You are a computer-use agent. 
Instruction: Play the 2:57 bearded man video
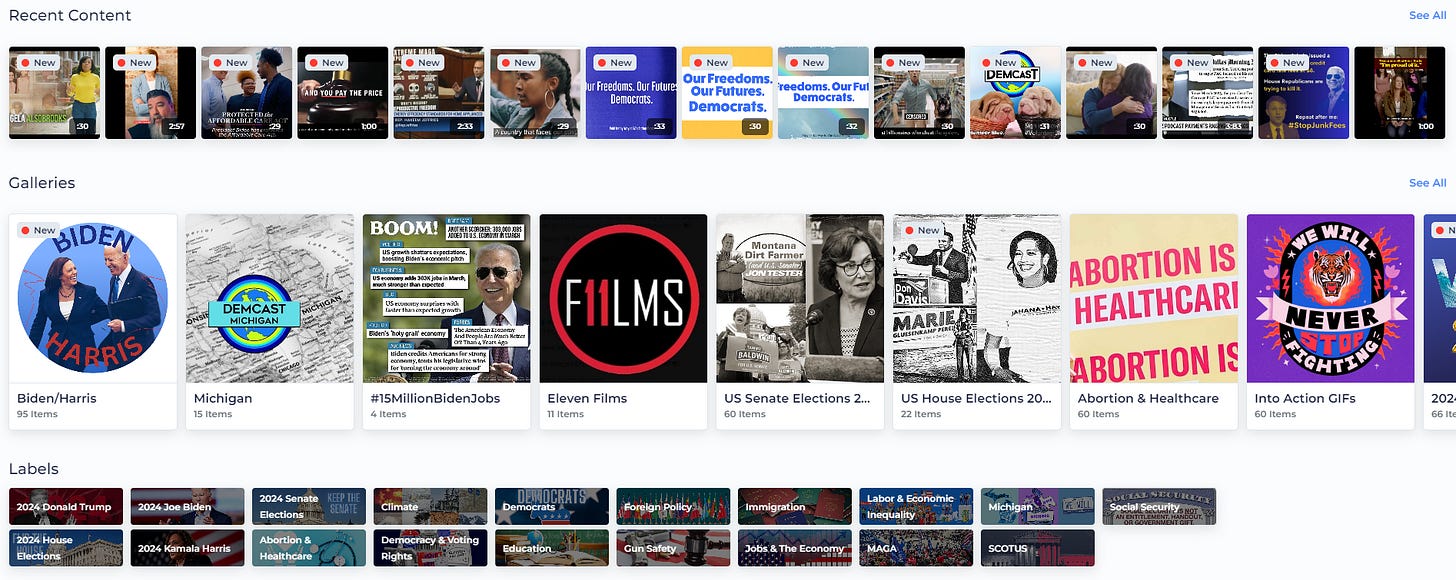(150, 93)
